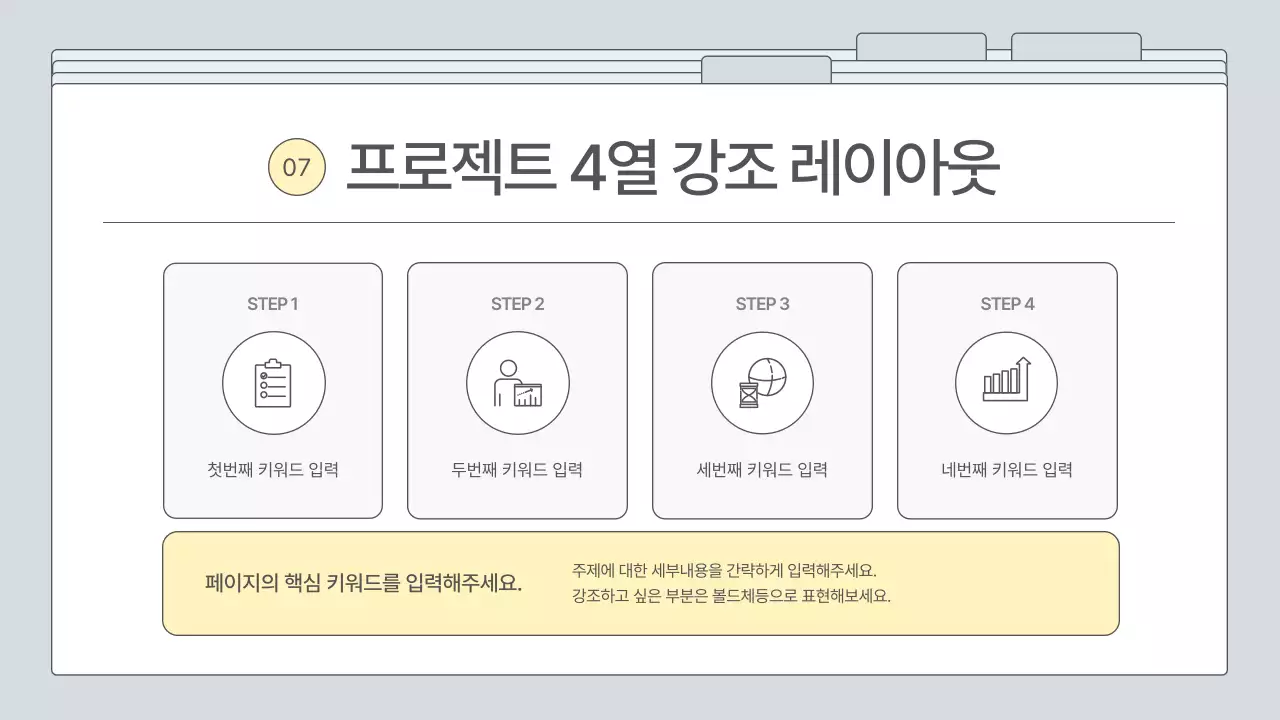The width and height of the screenshot is (1280, 720).
Task: Click the rising bar graph icon in STEP 4
Action: point(1006,383)
